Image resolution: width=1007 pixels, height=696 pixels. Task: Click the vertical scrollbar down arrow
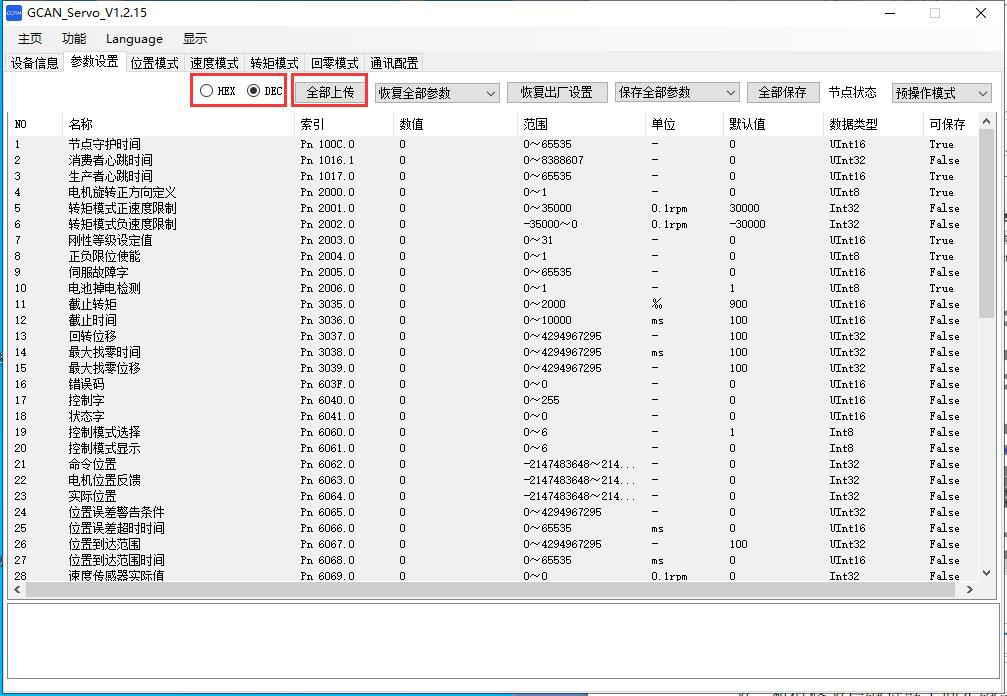click(987, 573)
